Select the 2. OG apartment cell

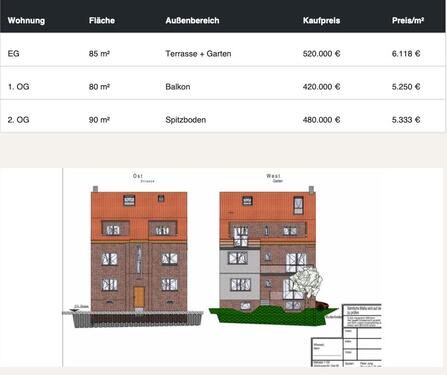coord(18,120)
